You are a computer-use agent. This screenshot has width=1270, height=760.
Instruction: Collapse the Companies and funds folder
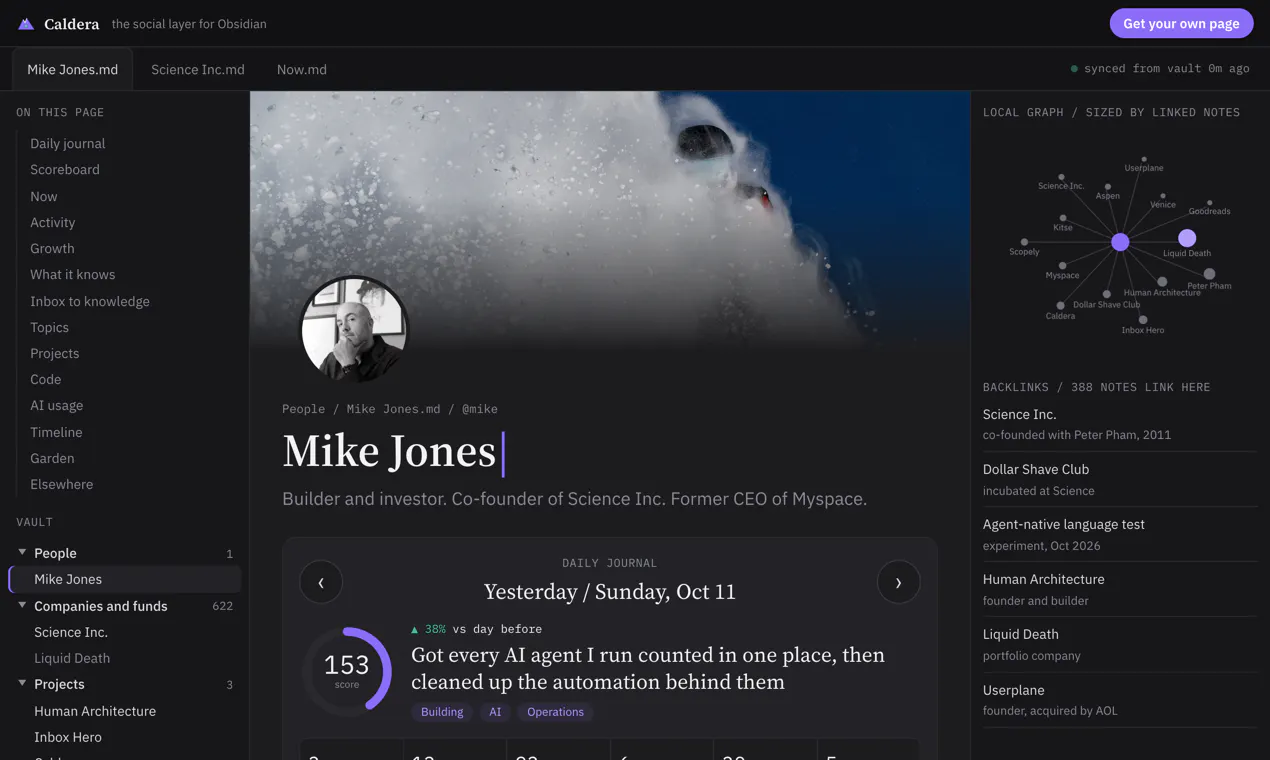[22, 605]
